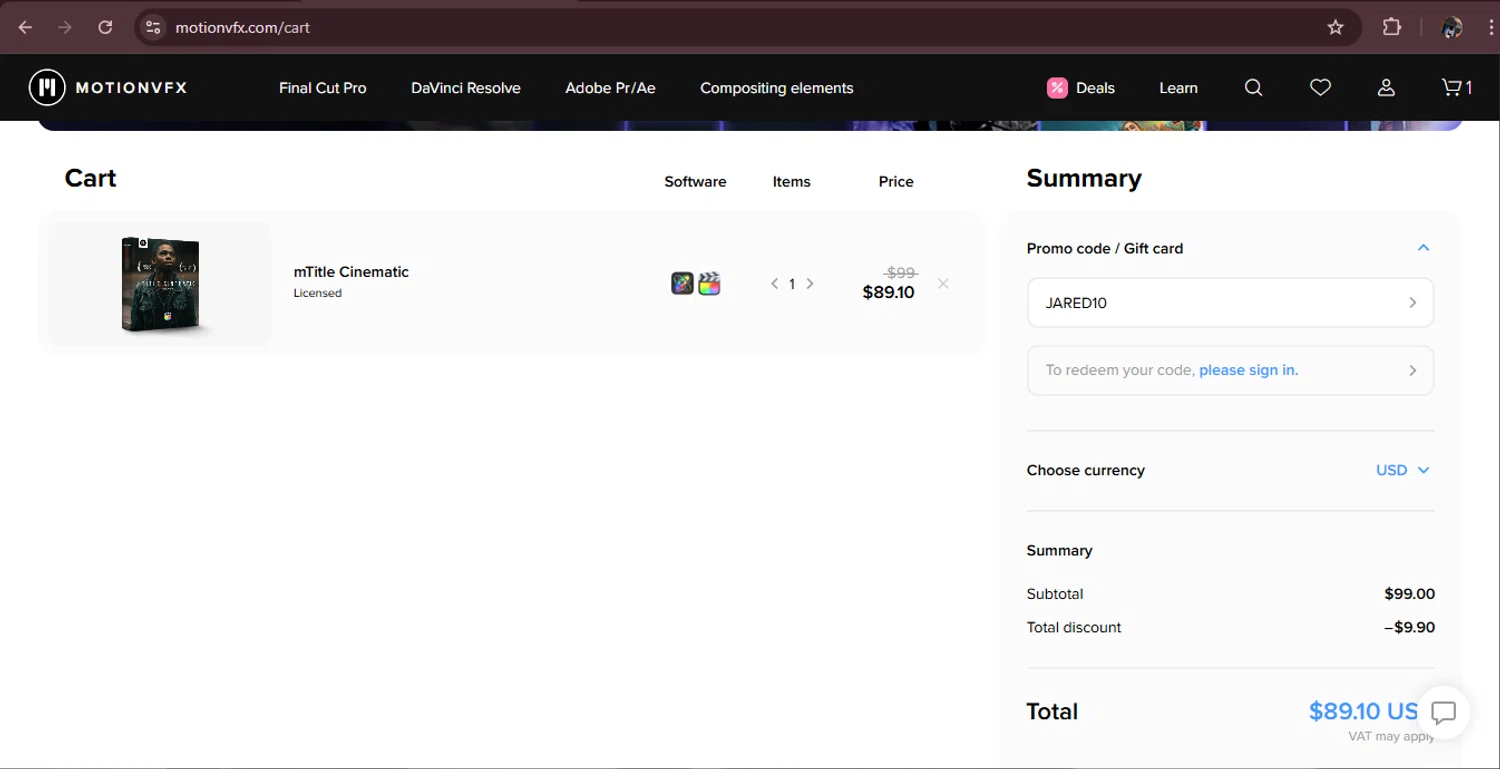Open the wishlist heart icon
The height and width of the screenshot is (769, 1500).
tap(1320, 88)
